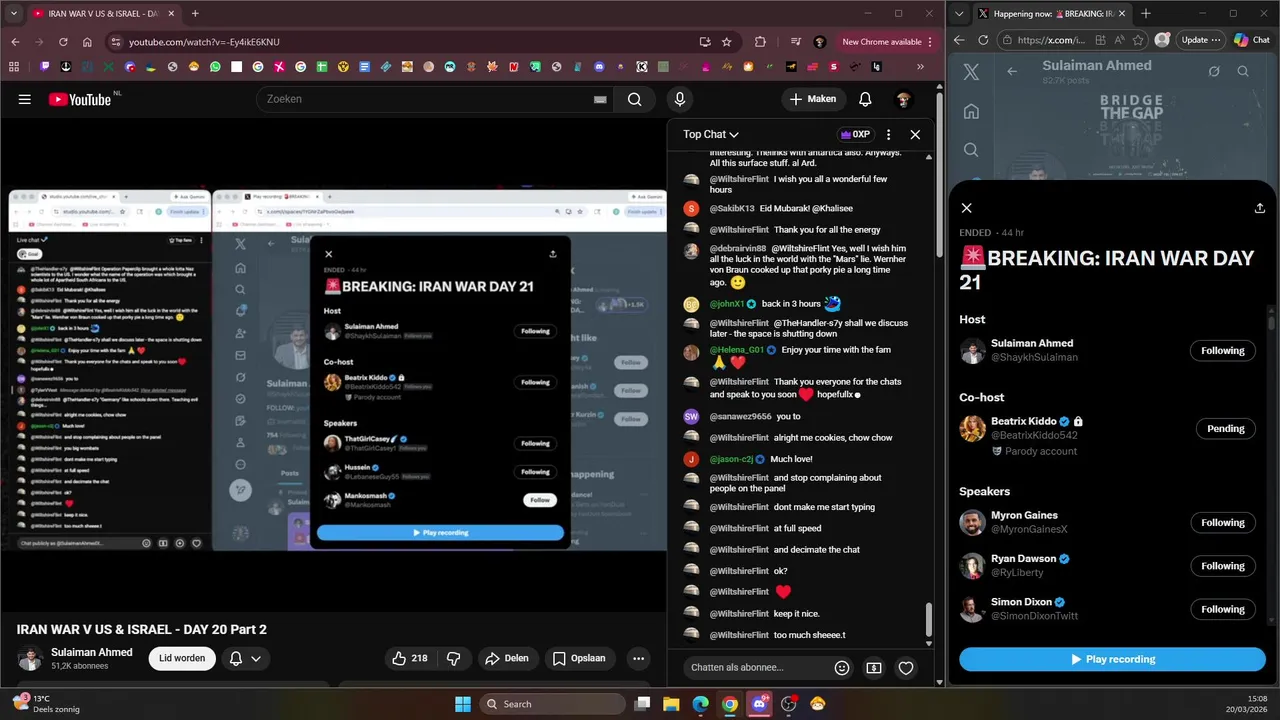Open Windows Start menu
This screenshot has width=1280, height=720.
pyautogui.click(x=463, y=704)
